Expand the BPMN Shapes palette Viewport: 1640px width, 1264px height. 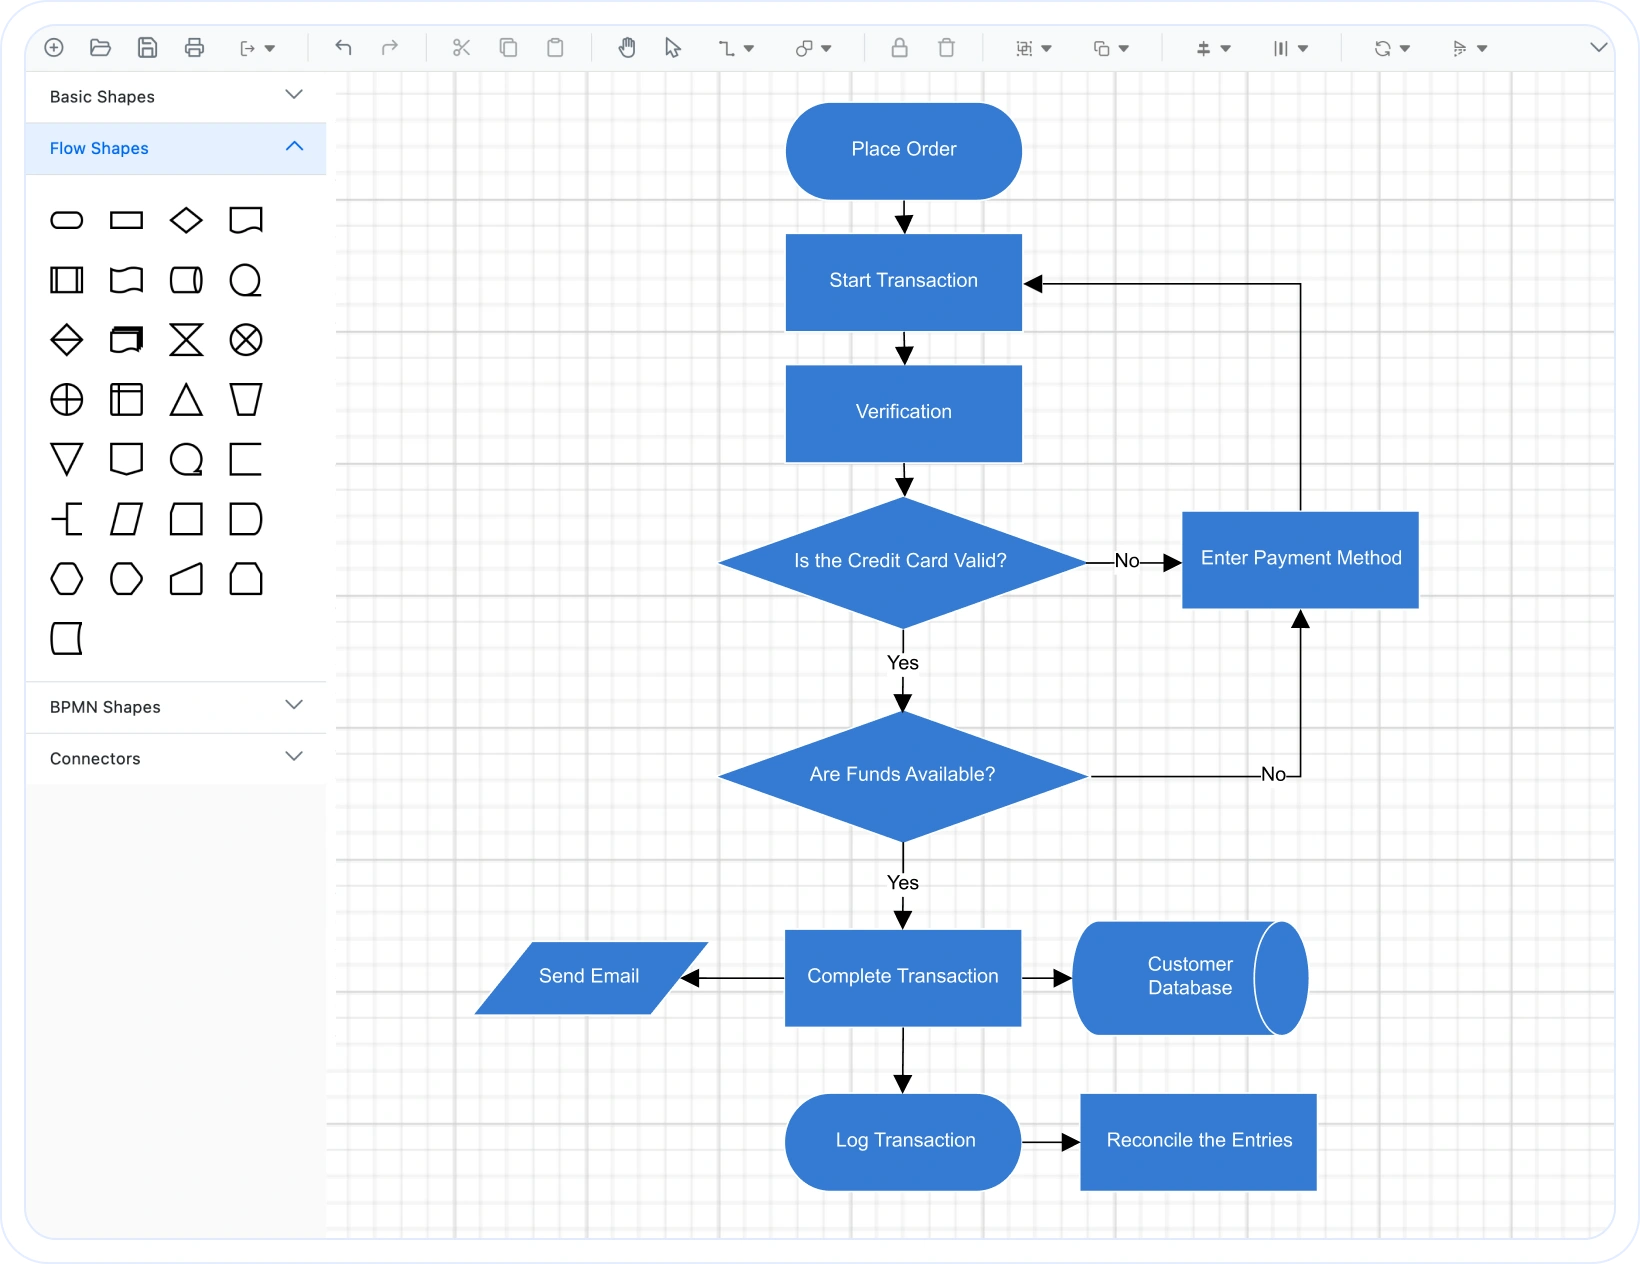(176, 707)
